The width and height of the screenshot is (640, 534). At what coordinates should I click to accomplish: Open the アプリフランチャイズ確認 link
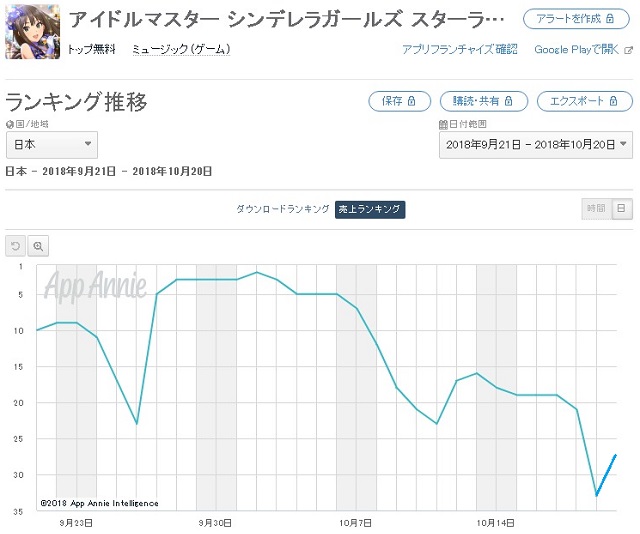(x=460, y=50)
